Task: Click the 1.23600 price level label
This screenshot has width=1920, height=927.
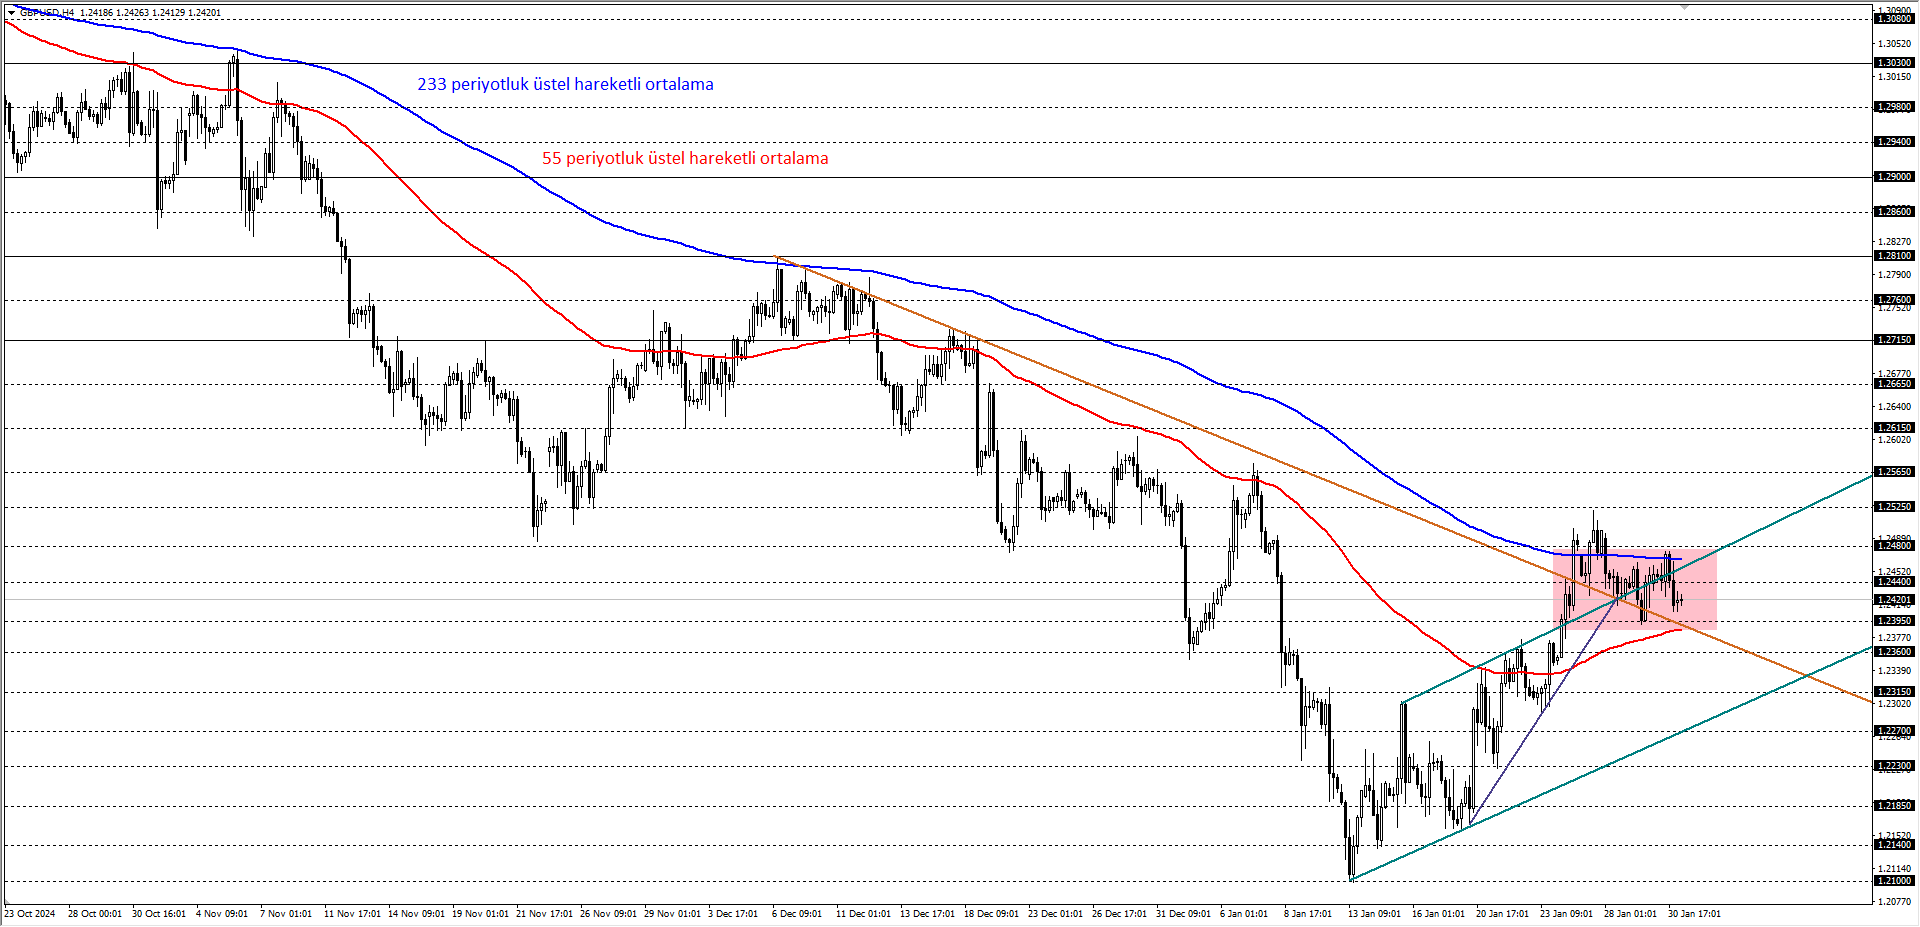Action: point(1894,652)
